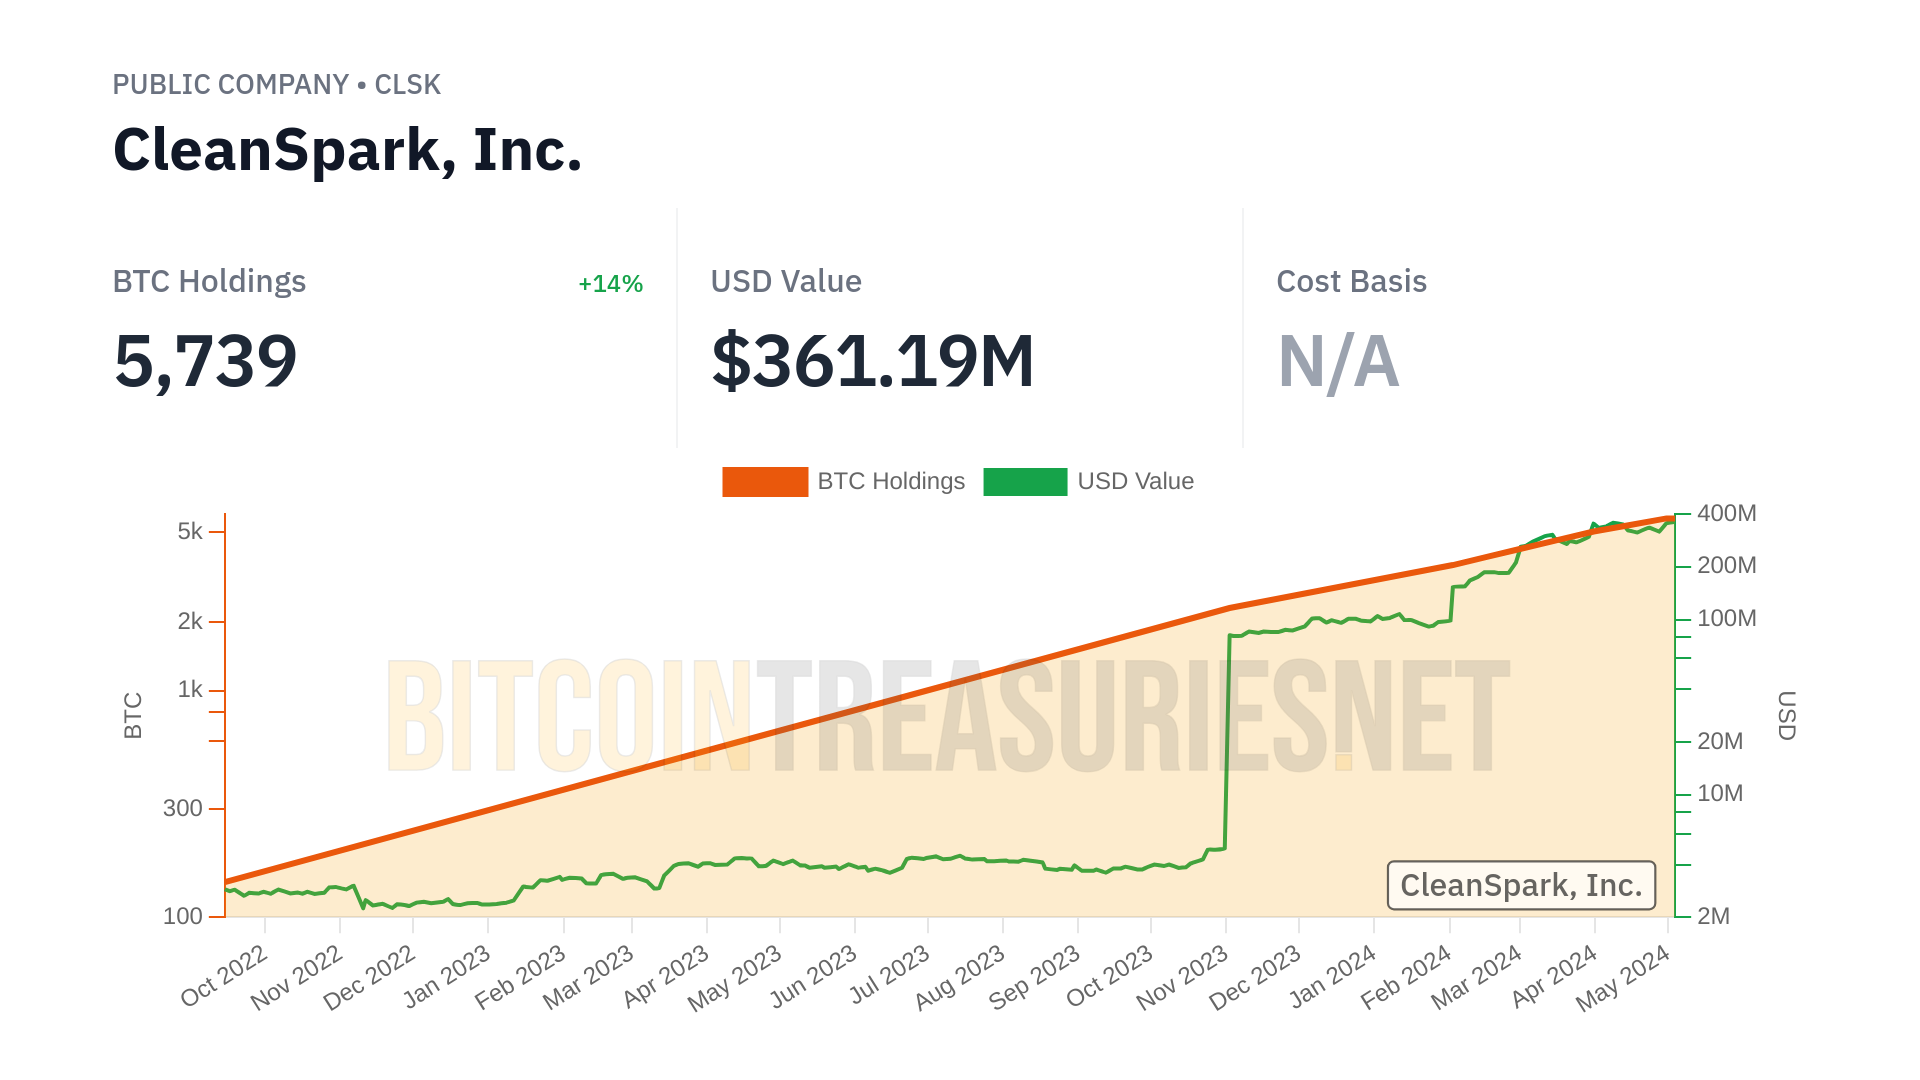This screenshot has width=1920, height=1080.
Task: Click the 400M USD axis tick label
Action: click(1726, 514)
